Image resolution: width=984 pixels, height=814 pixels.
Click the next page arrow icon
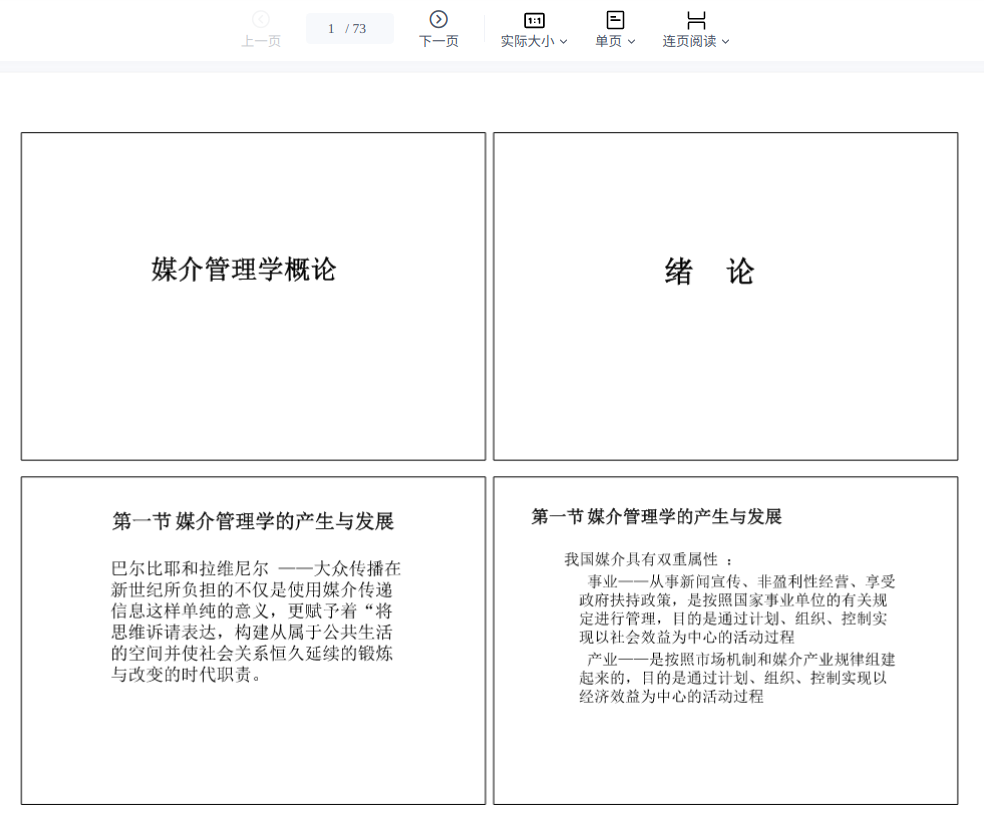pos(438,19)
